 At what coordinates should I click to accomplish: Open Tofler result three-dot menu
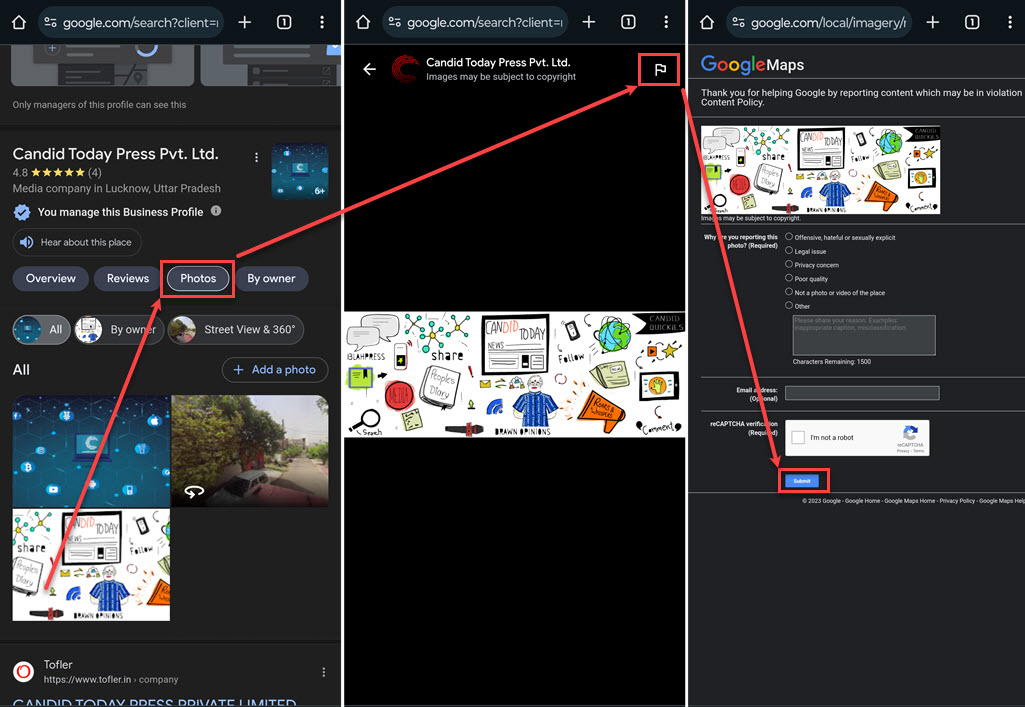[324, 672]
